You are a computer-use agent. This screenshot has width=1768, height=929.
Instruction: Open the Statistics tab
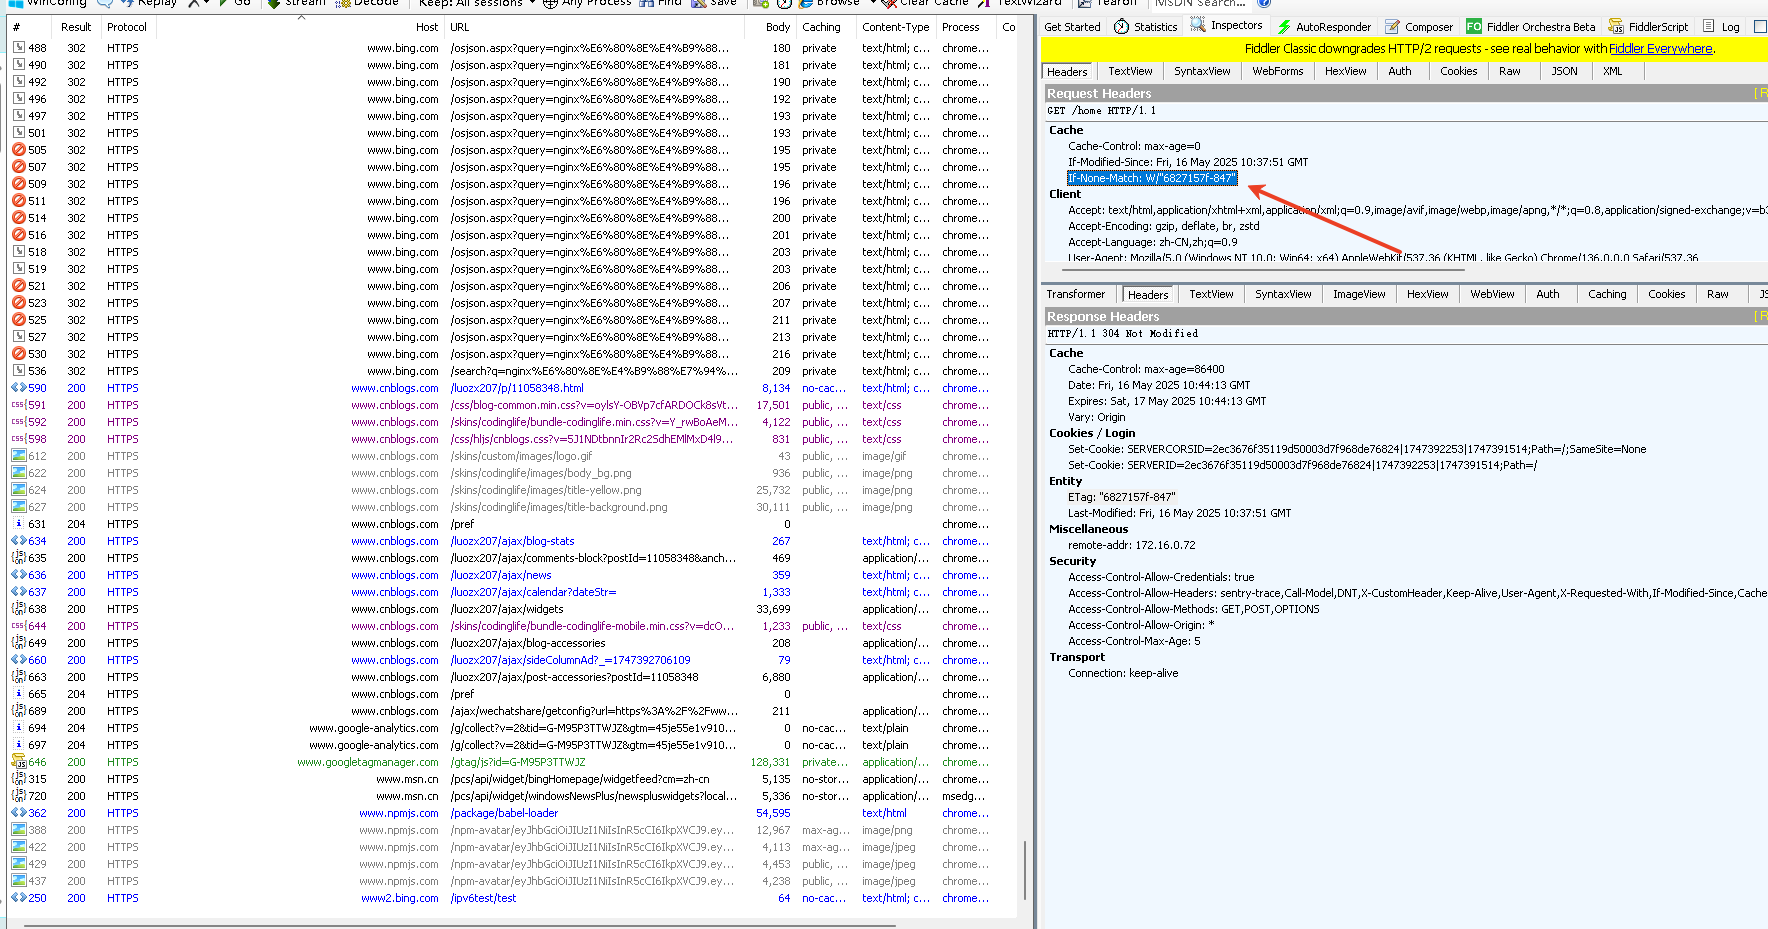pos(1145,27)
